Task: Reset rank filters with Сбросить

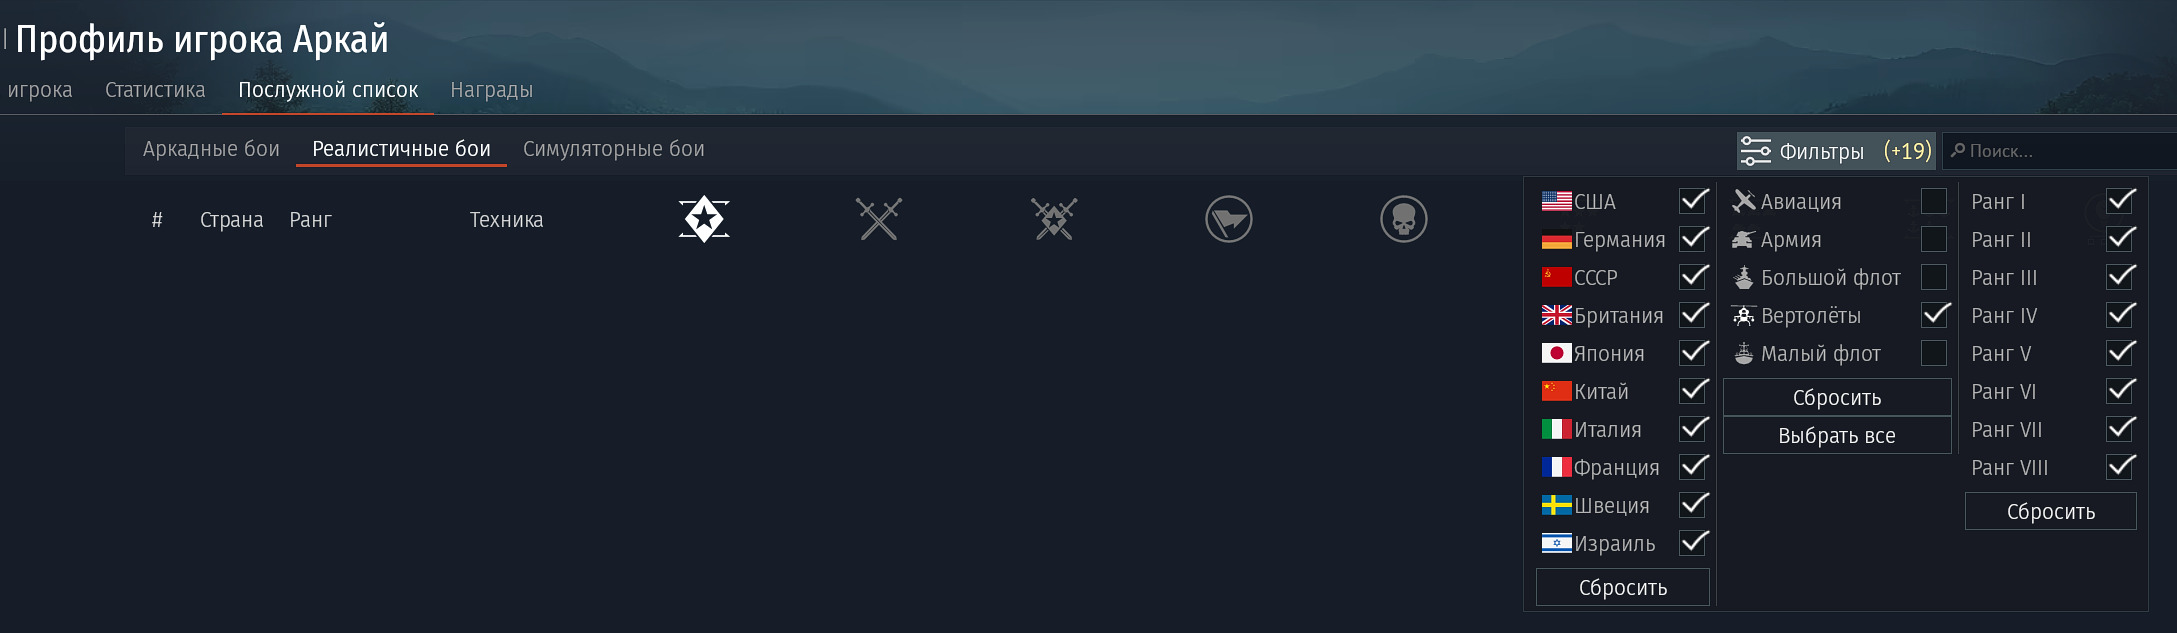Action: tap(2051, 511)
